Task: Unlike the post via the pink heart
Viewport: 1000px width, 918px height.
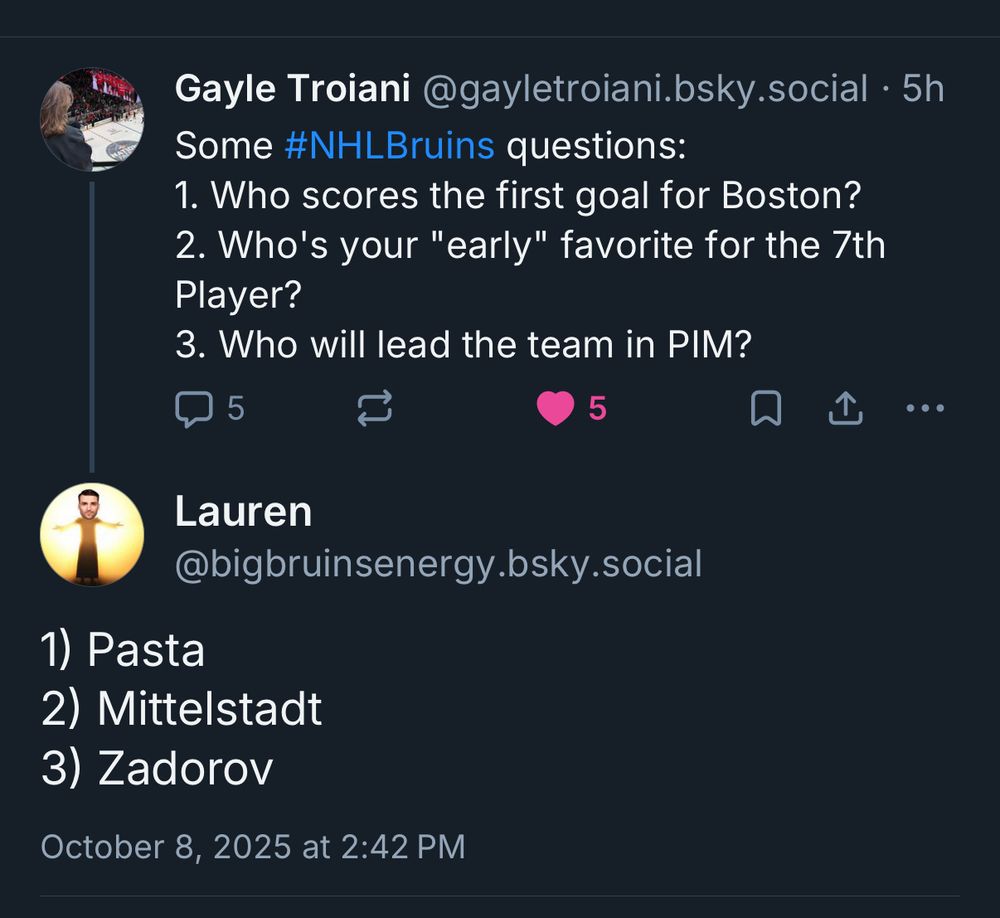Action: [x=556, y=408]
